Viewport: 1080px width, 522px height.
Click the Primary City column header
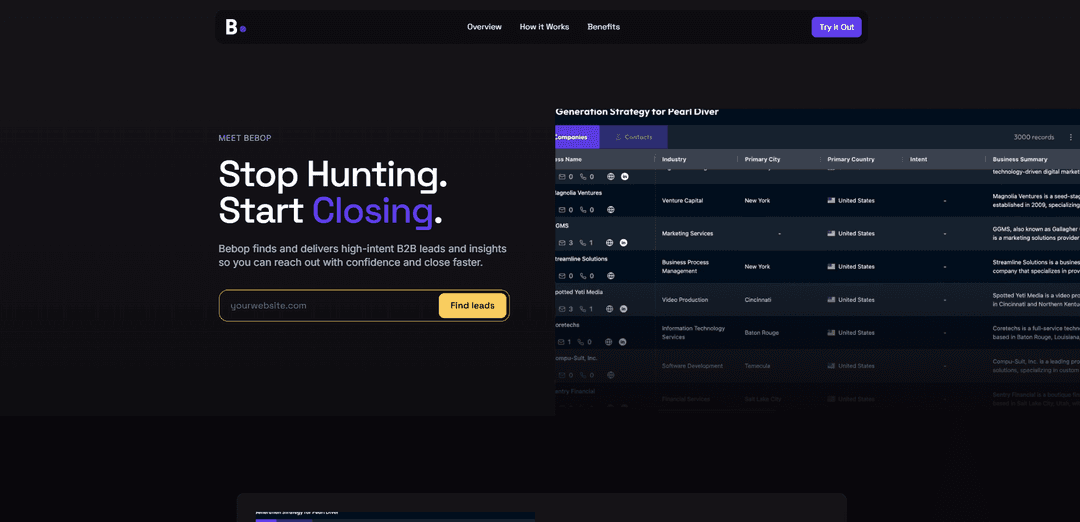click(762, 159)
